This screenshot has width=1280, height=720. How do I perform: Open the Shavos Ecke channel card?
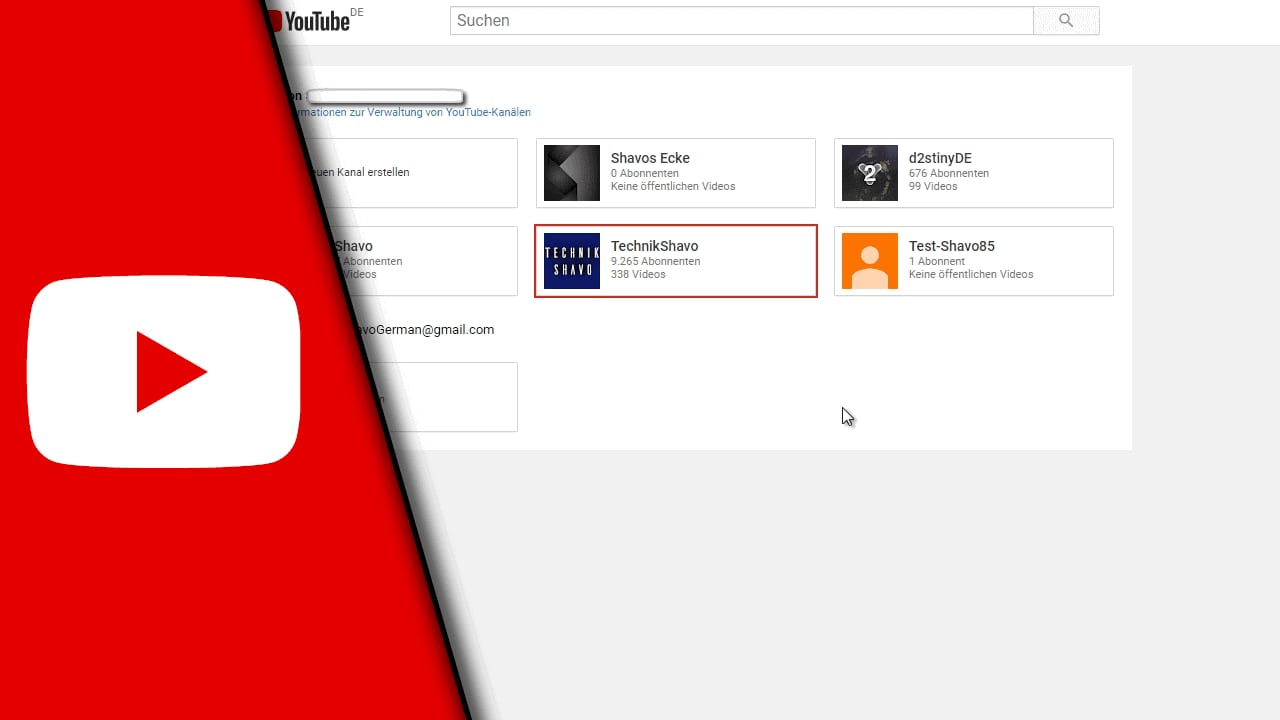[x=676, y=173]
